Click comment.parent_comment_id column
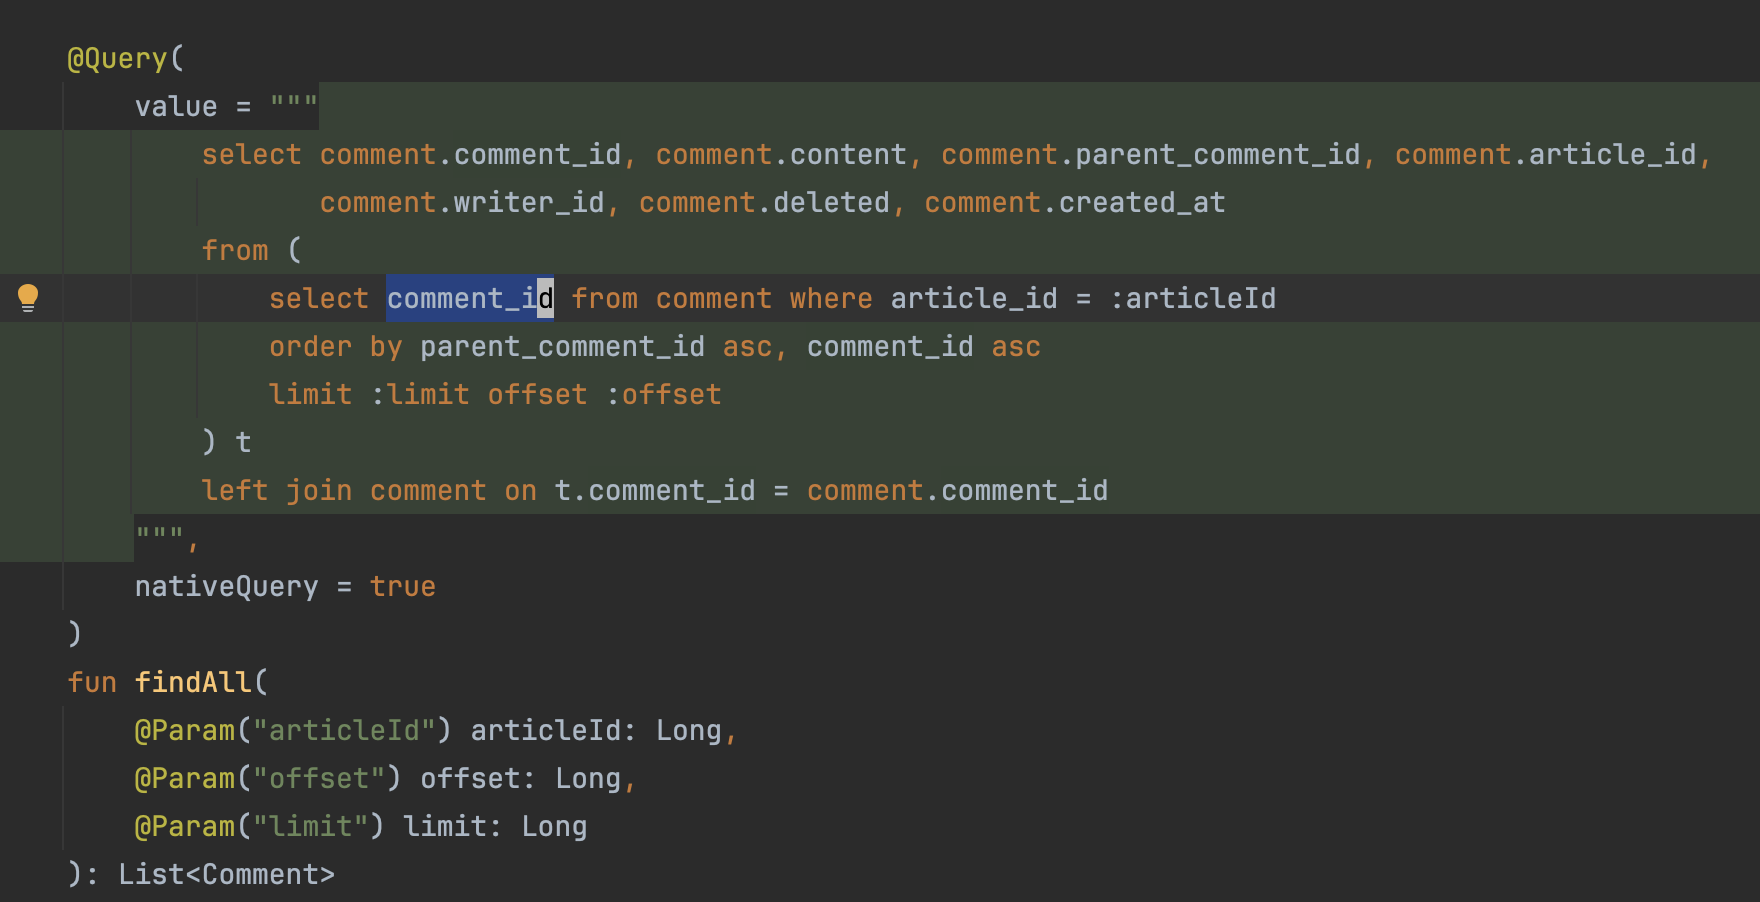This screenshot has width=1760, height=902. pyautogui.click(x=1151, y=155)
